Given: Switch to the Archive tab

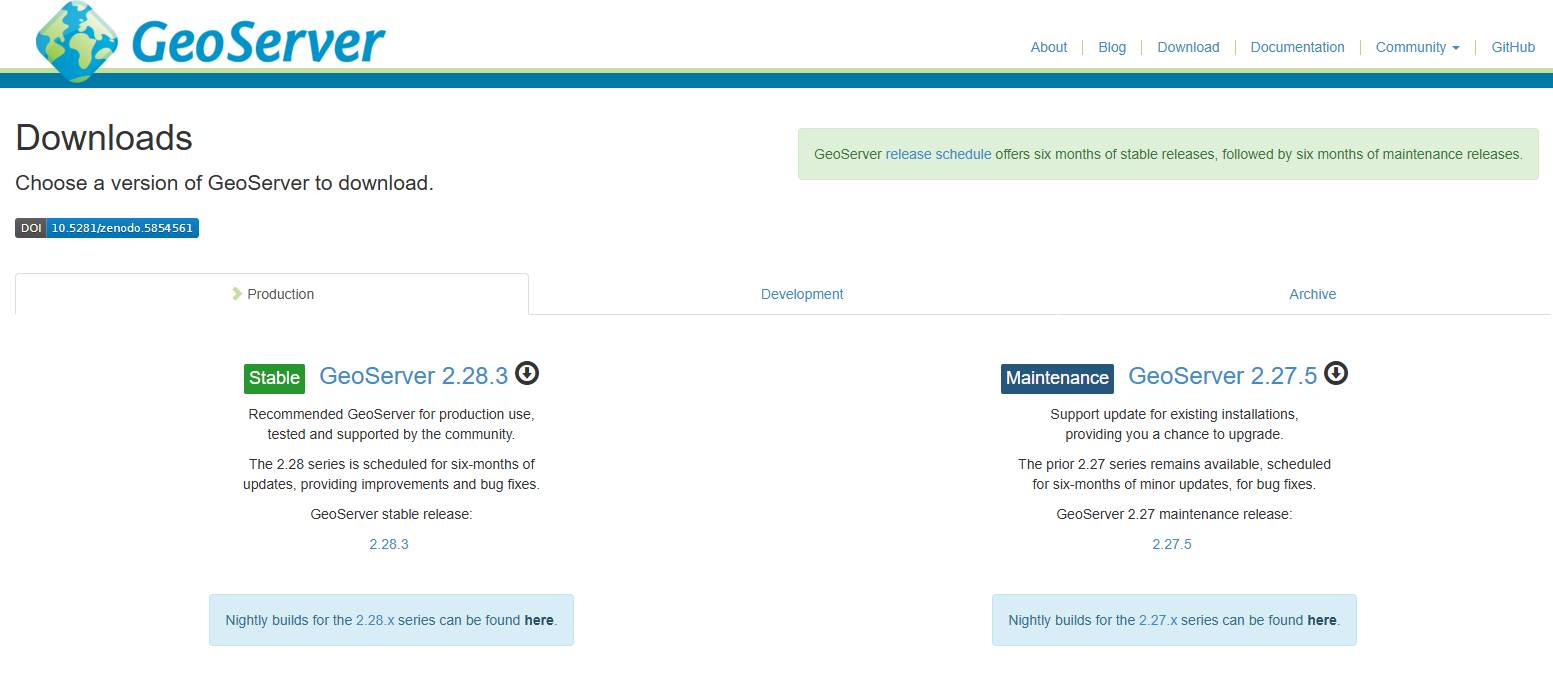Looking at the screenshot, I should point(1312,294).
